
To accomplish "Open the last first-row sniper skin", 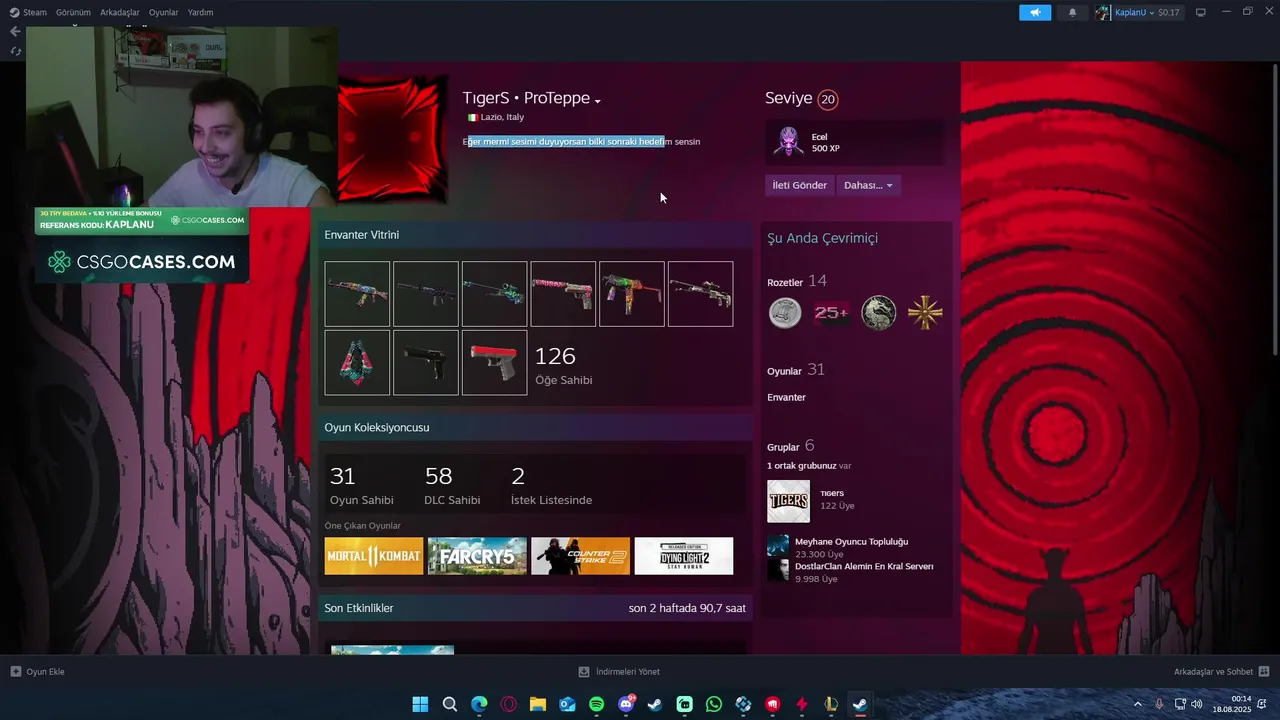I will tap(700, 294).
